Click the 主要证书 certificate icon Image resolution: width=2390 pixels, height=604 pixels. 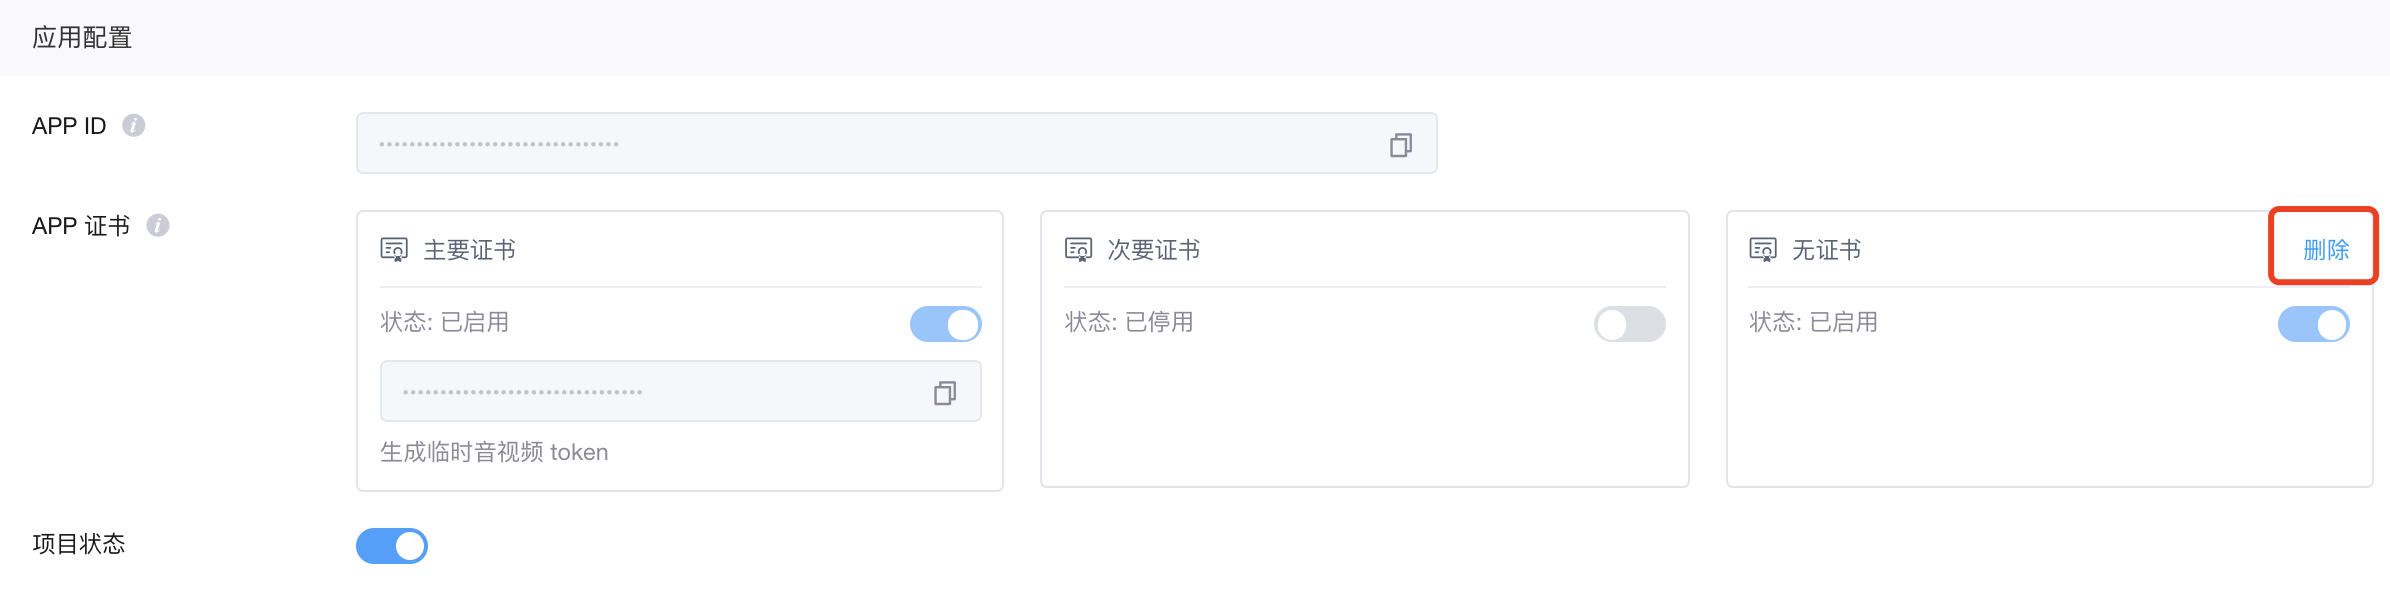394,249
